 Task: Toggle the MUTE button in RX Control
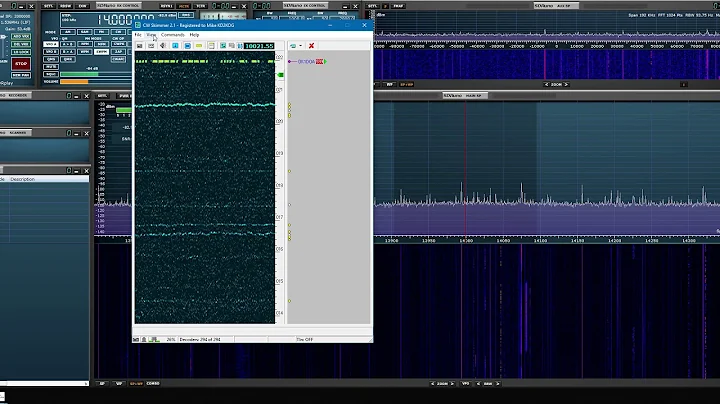point(51,67)
